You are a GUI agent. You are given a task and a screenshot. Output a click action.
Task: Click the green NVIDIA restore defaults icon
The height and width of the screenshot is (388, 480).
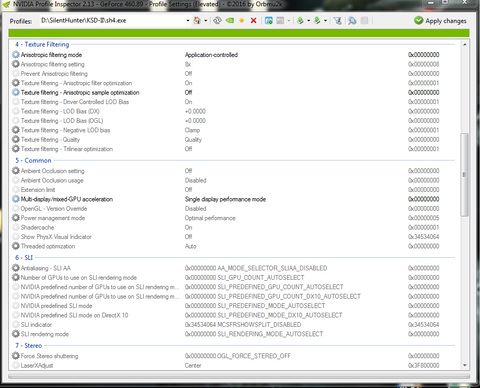point(230,21)
